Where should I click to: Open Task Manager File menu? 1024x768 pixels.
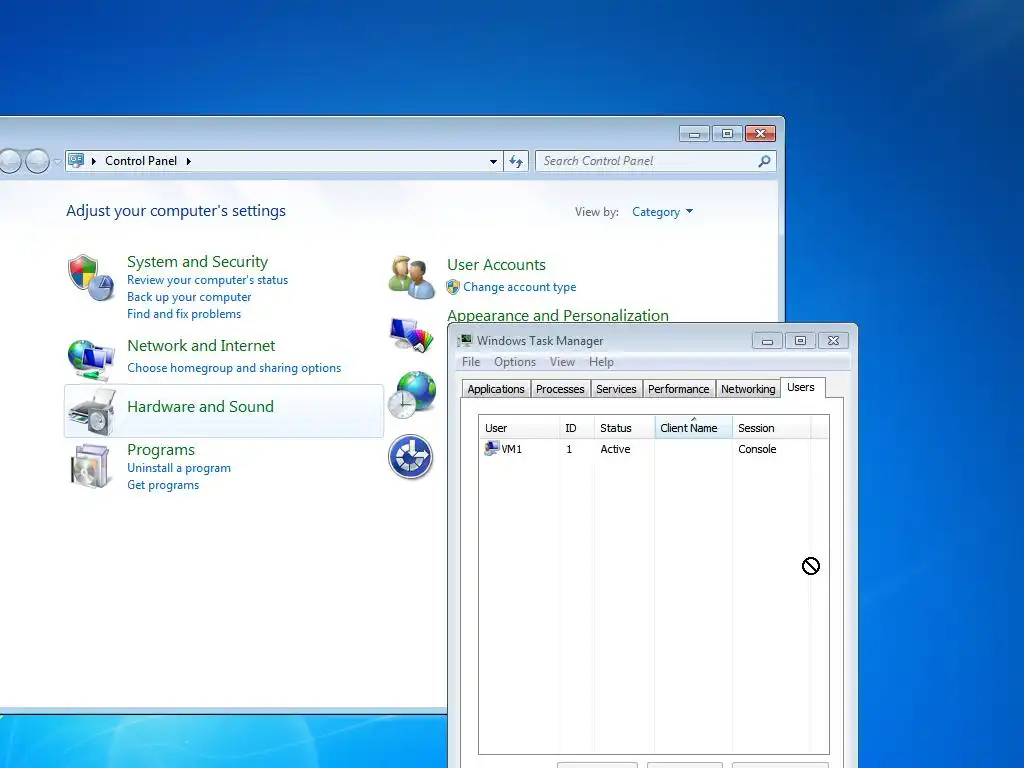[471, 362]
